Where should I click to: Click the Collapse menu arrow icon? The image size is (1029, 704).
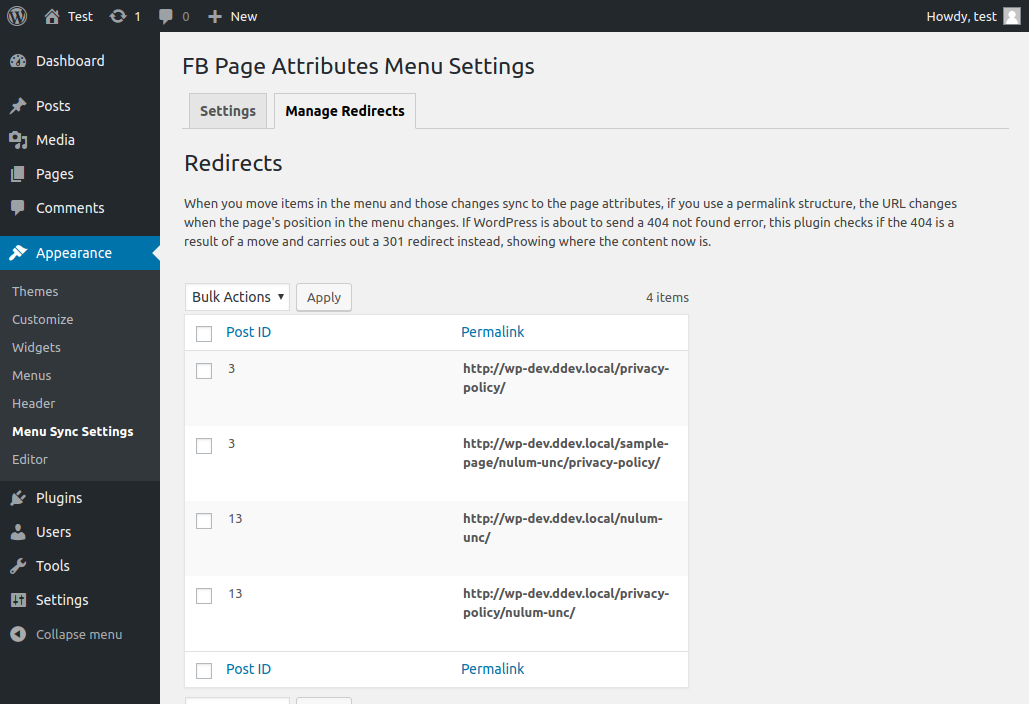coord(18,634)
